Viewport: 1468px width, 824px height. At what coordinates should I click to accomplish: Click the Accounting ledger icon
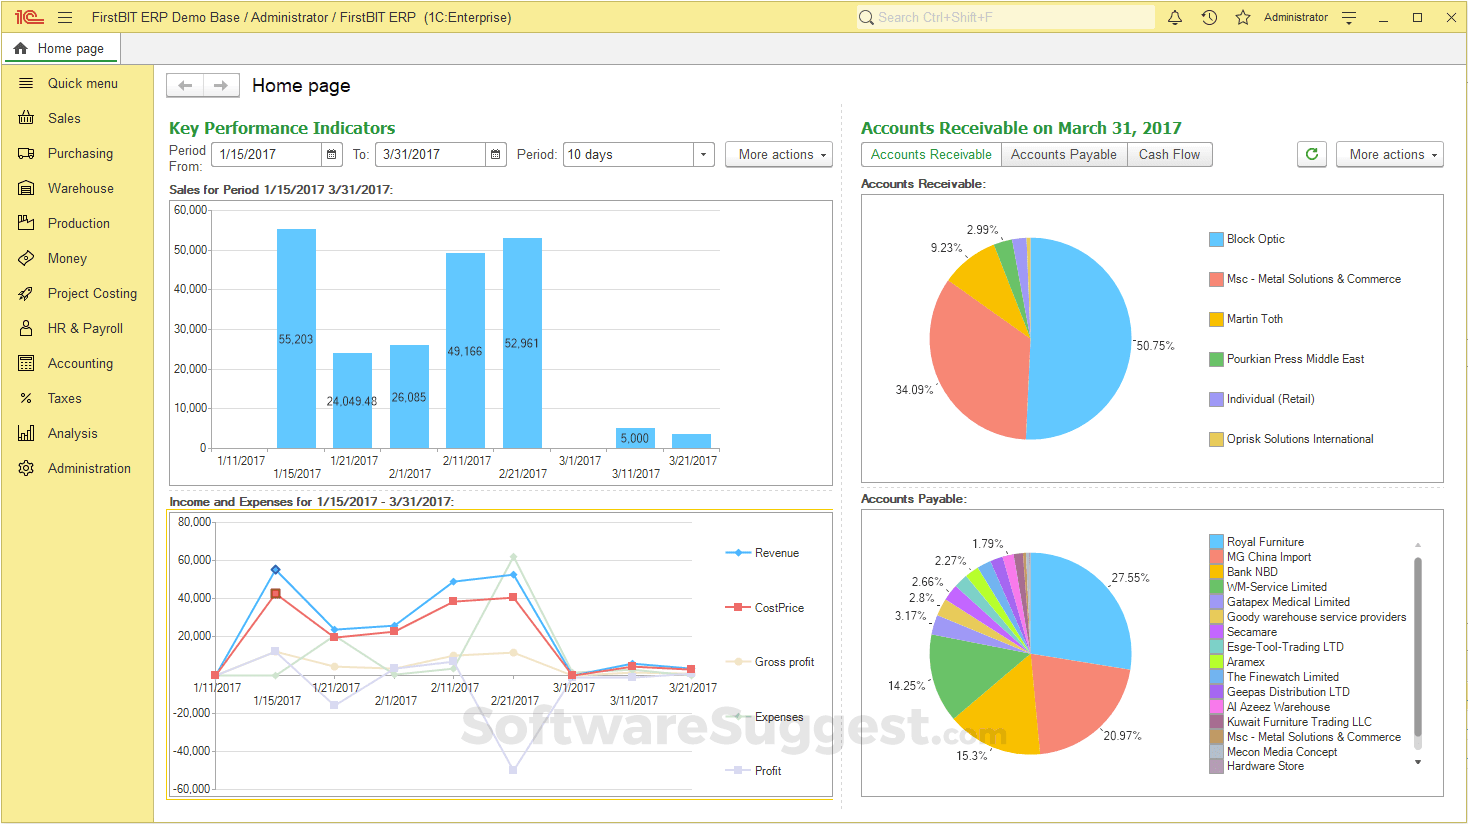26,363
